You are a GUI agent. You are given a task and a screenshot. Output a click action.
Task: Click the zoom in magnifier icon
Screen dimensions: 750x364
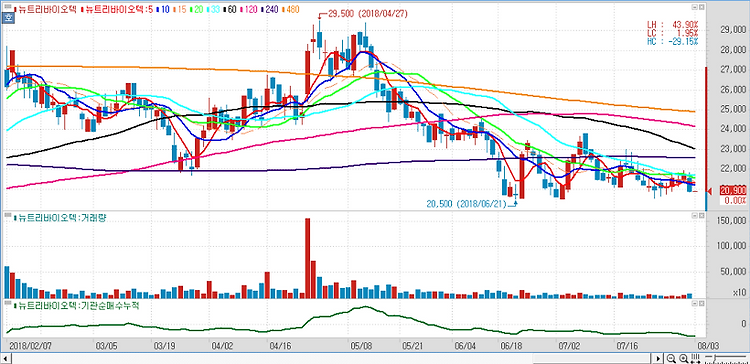pos(684,358)
